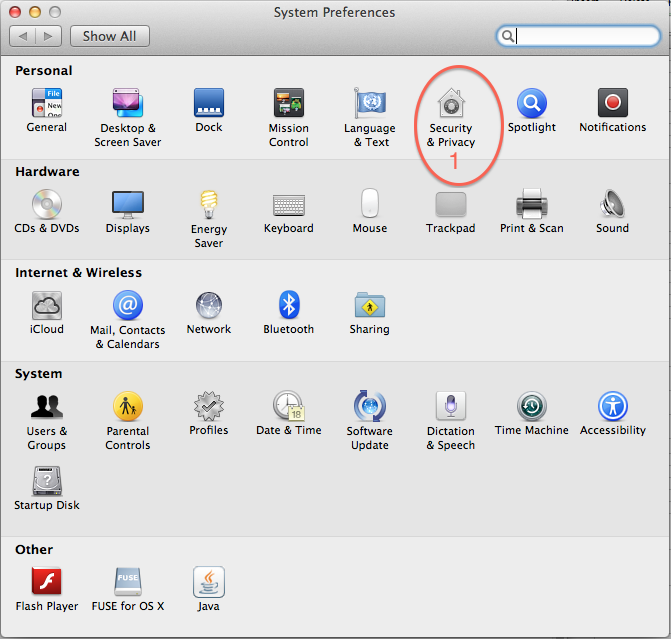Open Displays preferences icon
The image size is (671, 639).
[x=128, y=205]
